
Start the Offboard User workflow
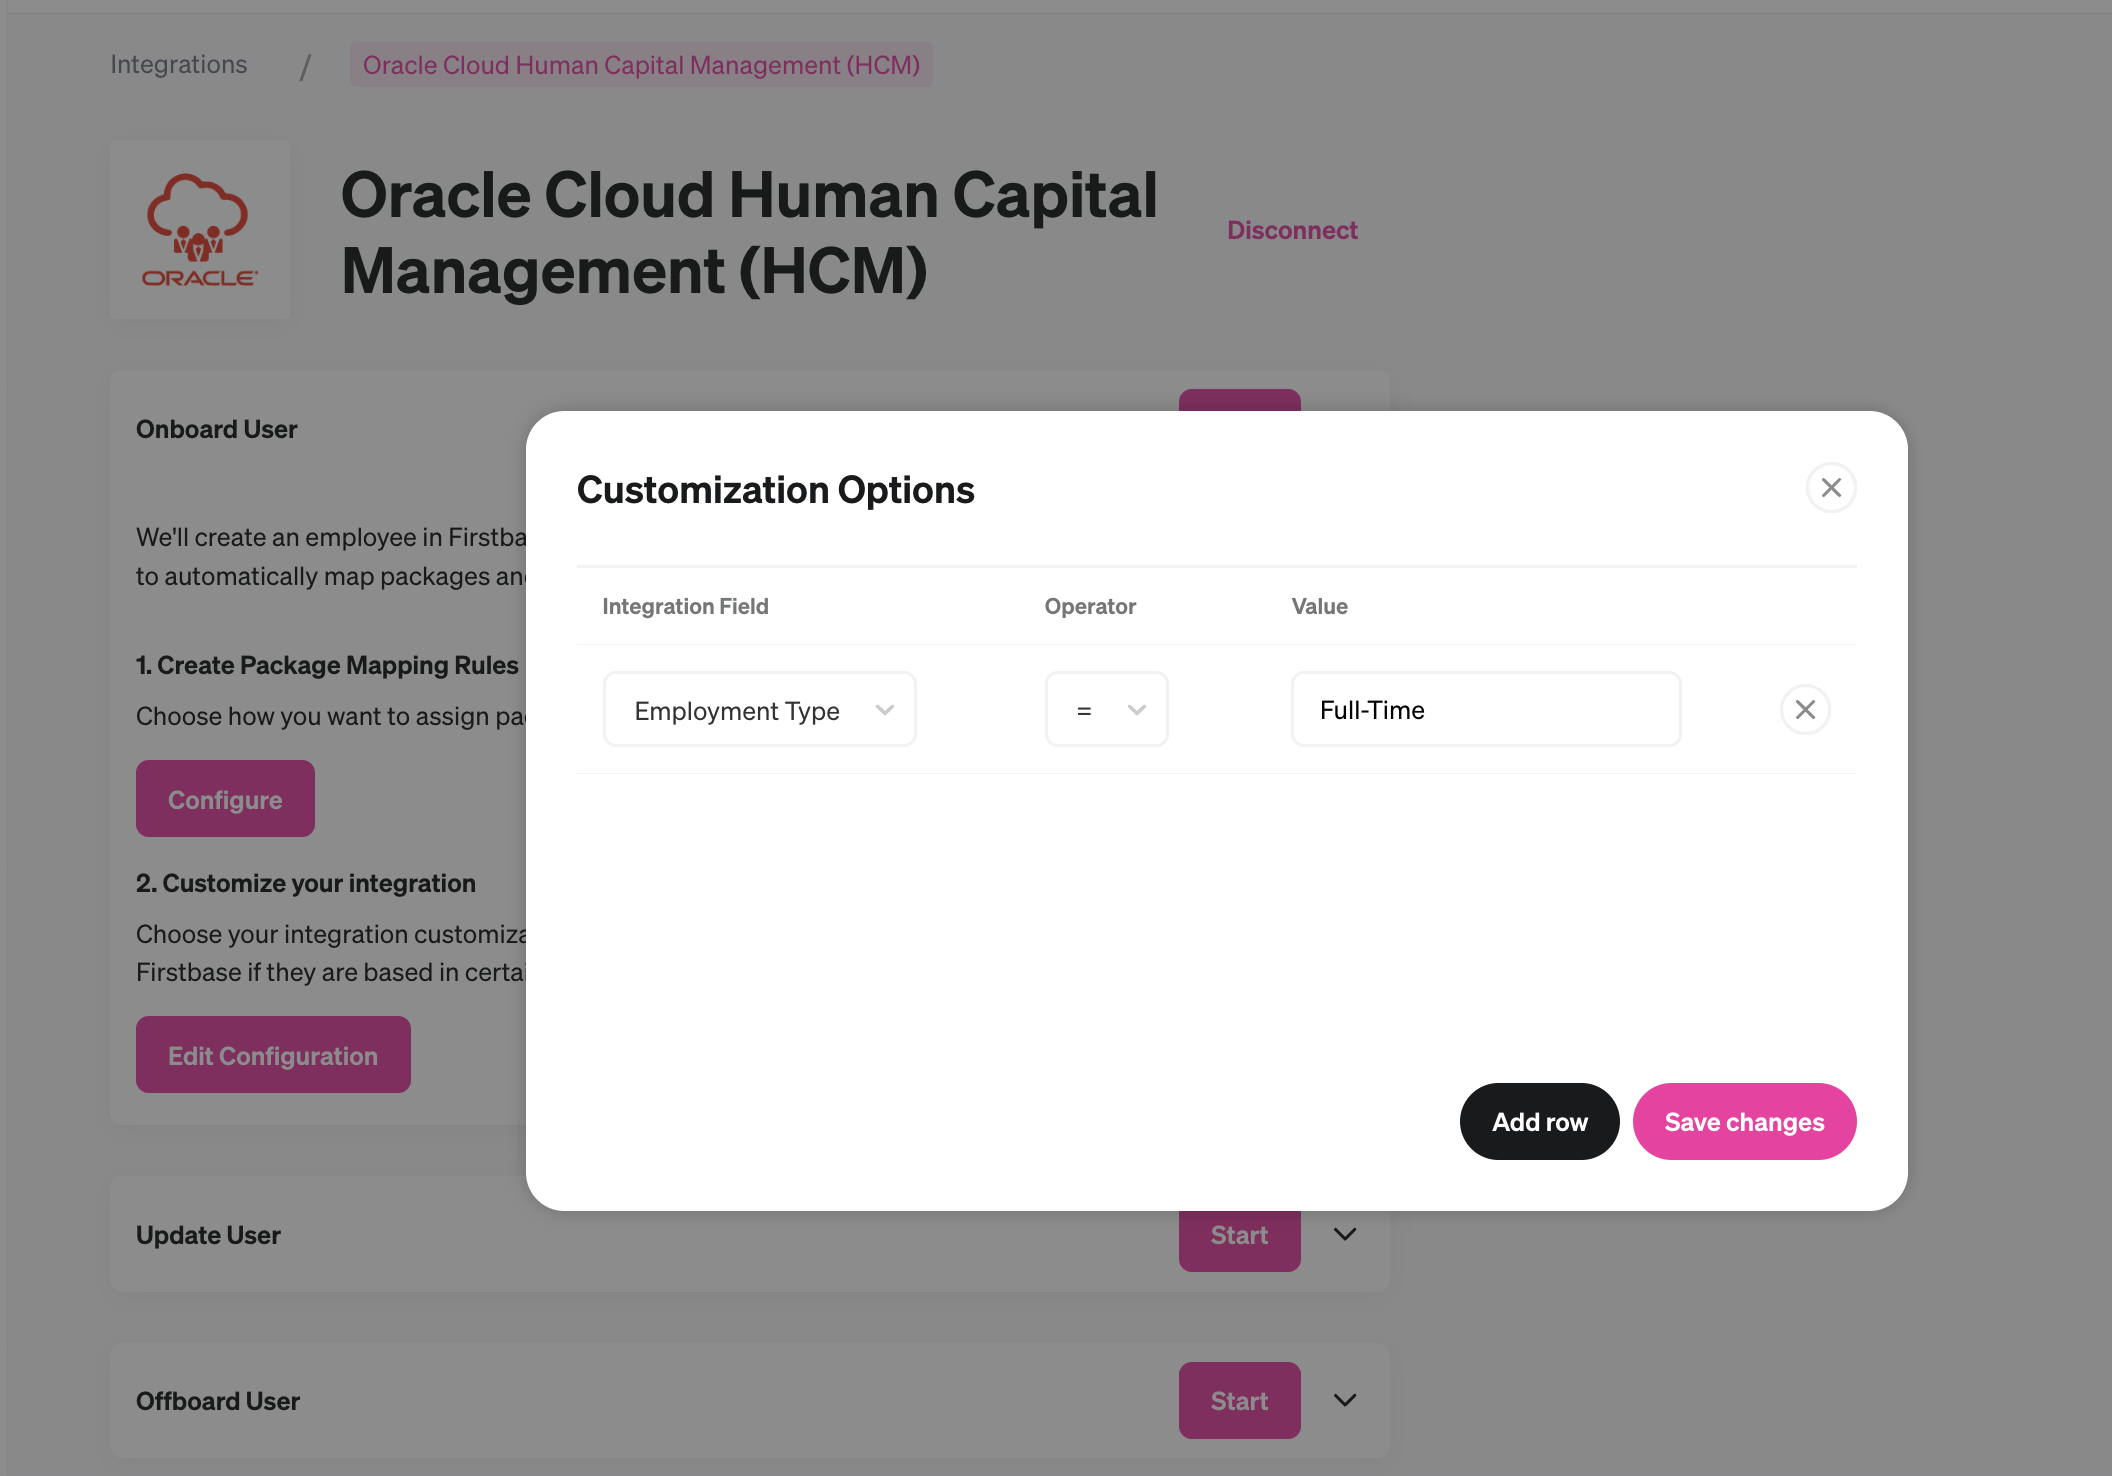[x=1240, y=1401]
